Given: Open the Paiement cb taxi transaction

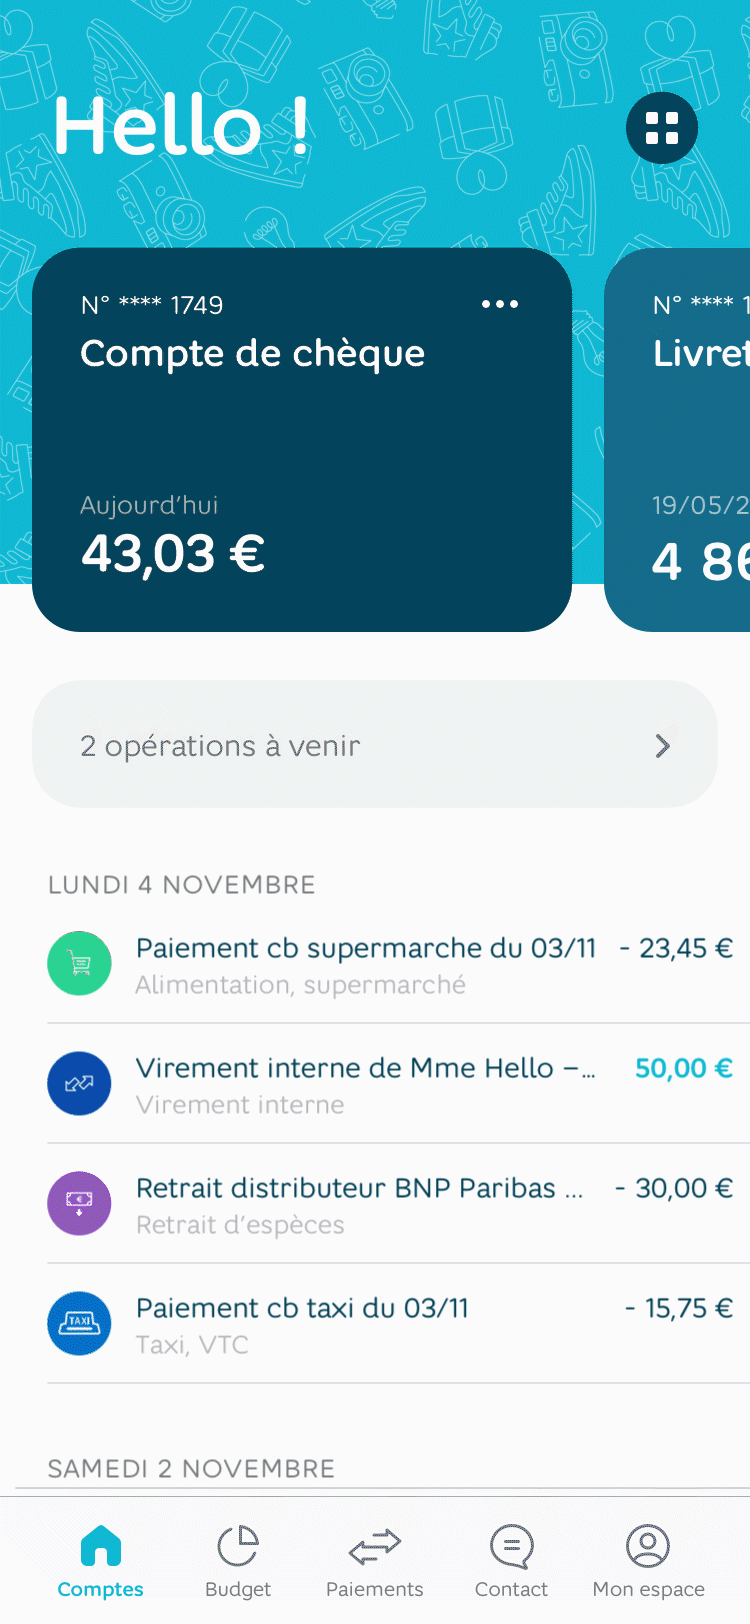Looking at the screenshot, I should point(302,1308).
